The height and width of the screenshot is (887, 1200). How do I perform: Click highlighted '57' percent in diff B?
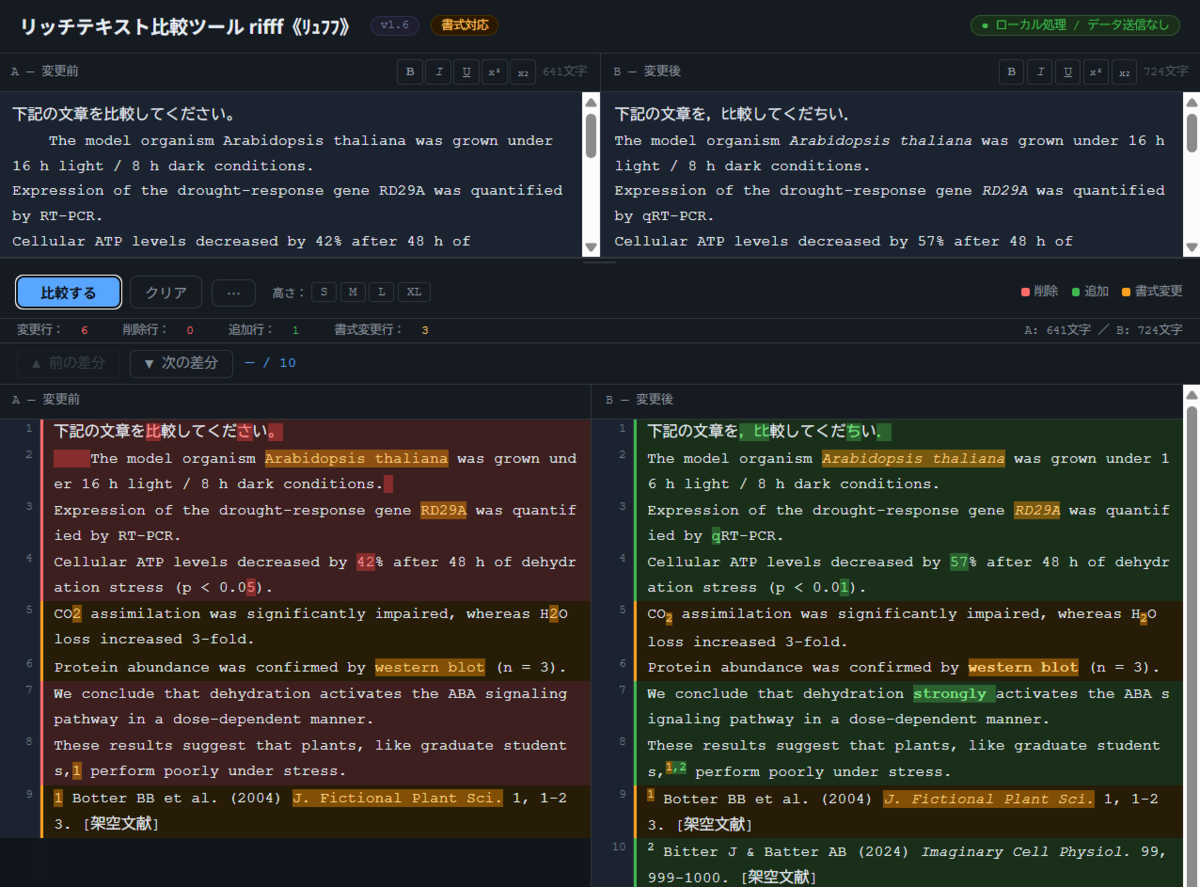959,562
